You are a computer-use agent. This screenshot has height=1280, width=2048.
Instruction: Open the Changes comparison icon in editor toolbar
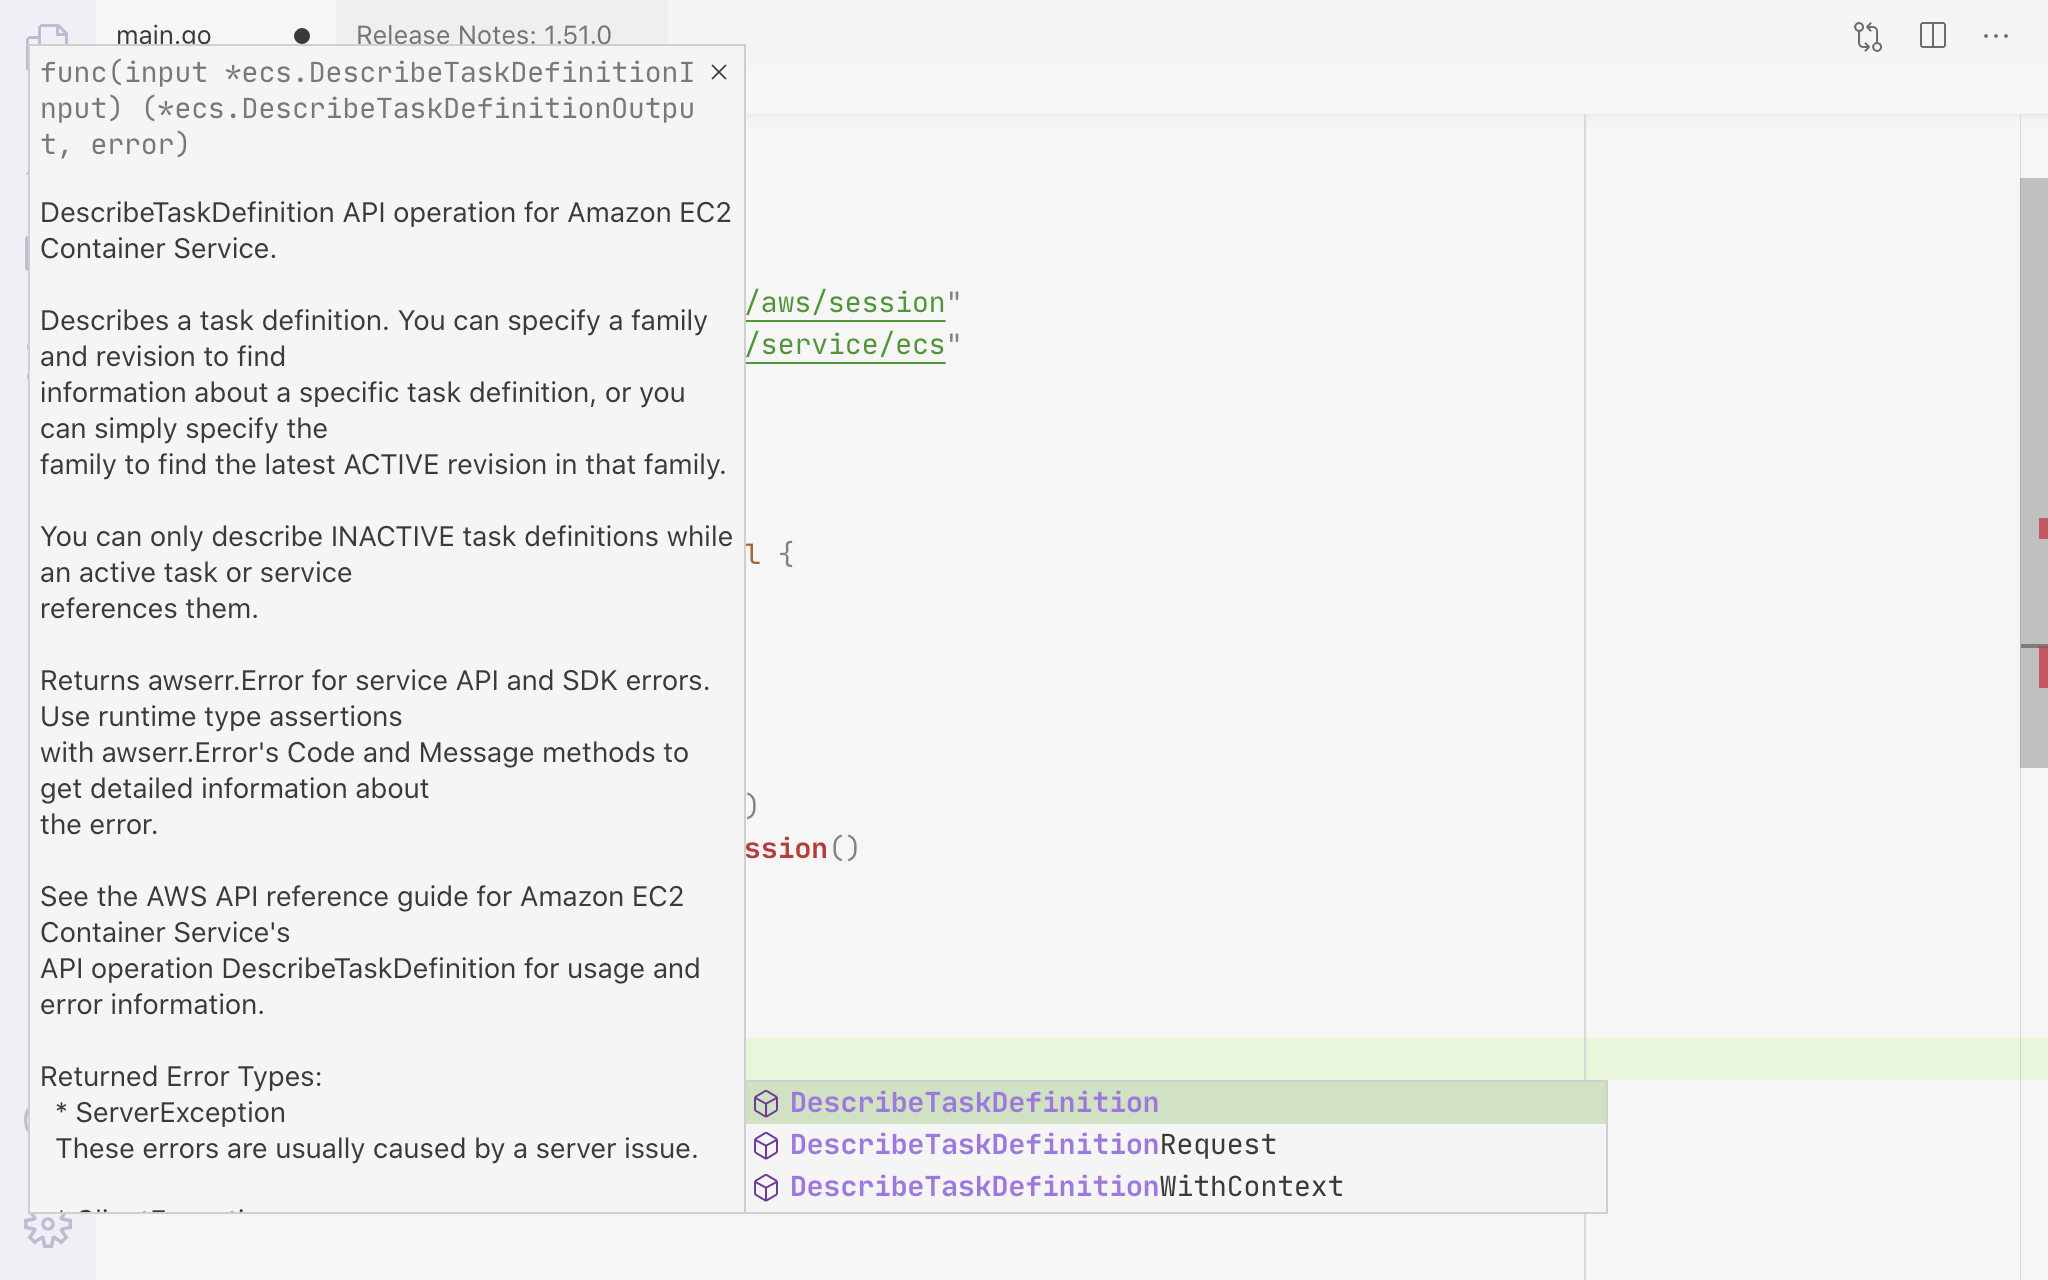pyautogui.click(x=1869, y=36)
